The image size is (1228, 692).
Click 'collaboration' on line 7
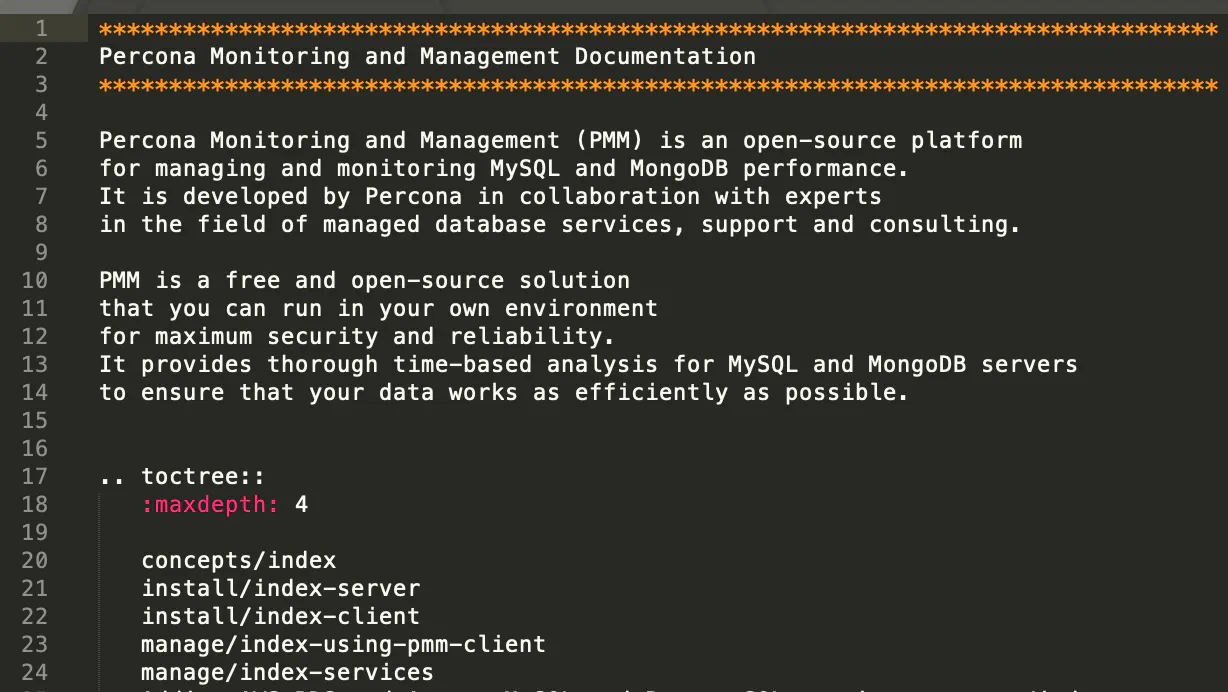(609, 196)
